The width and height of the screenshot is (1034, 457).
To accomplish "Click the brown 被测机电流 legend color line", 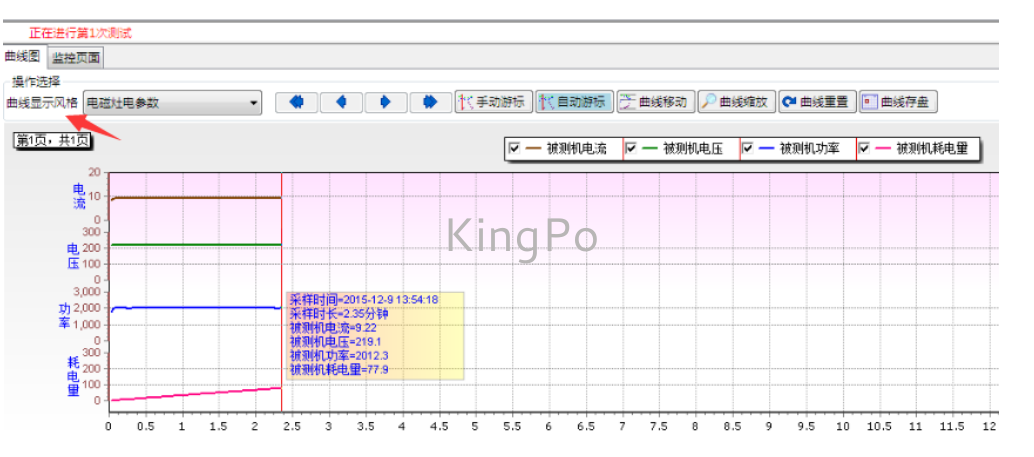I will coord(533,149).
